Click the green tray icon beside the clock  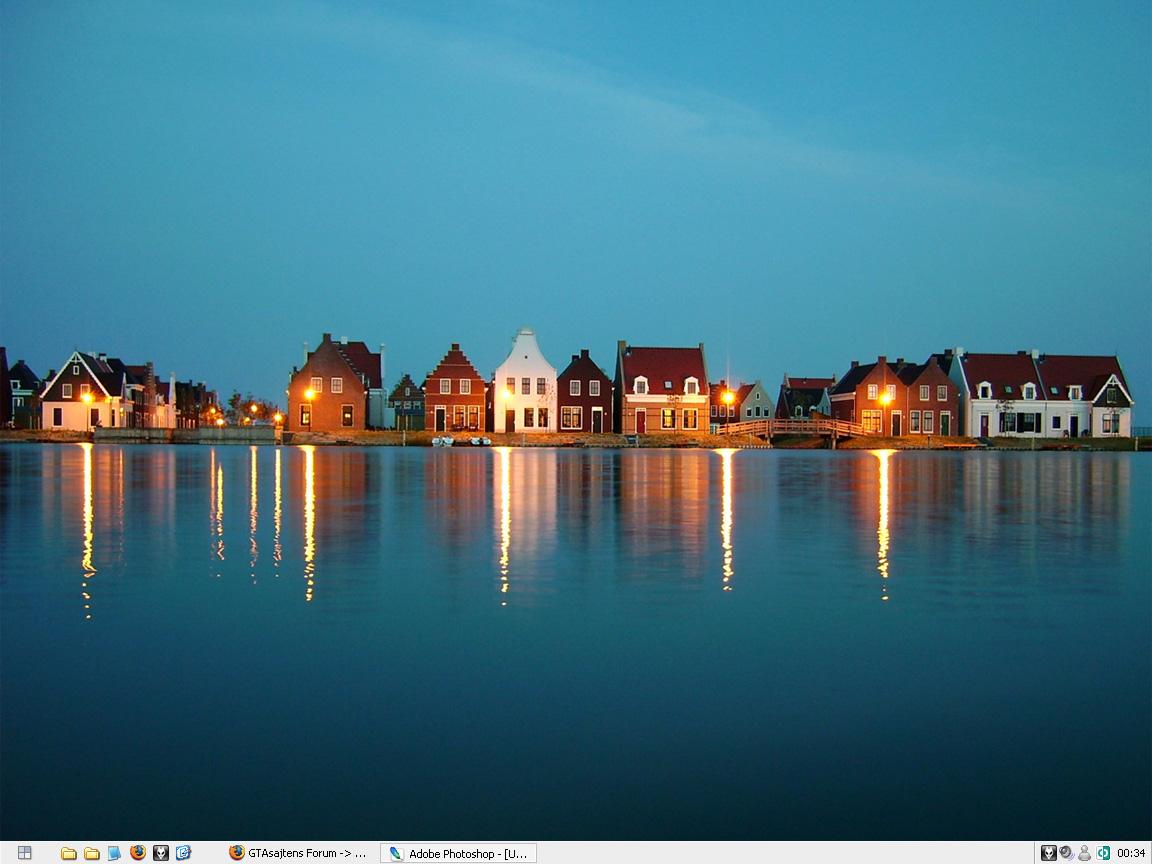1103,853
